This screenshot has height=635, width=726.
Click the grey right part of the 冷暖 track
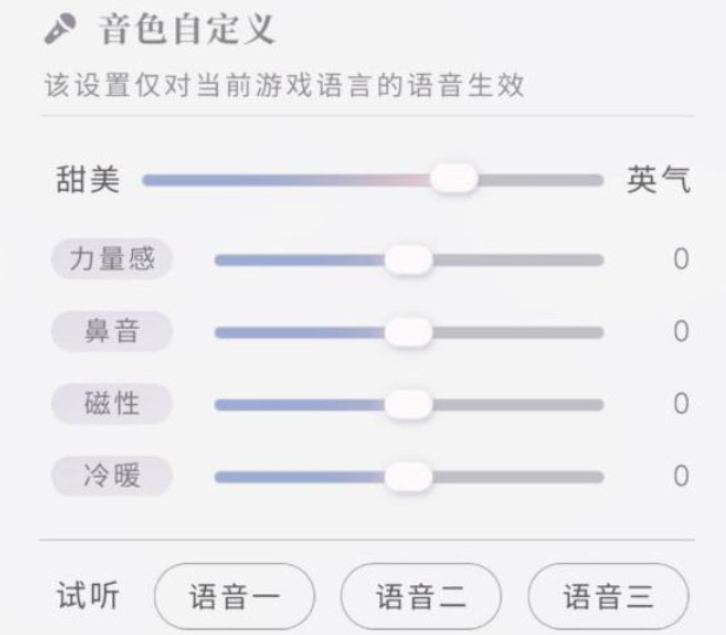(x=520, y=477)
